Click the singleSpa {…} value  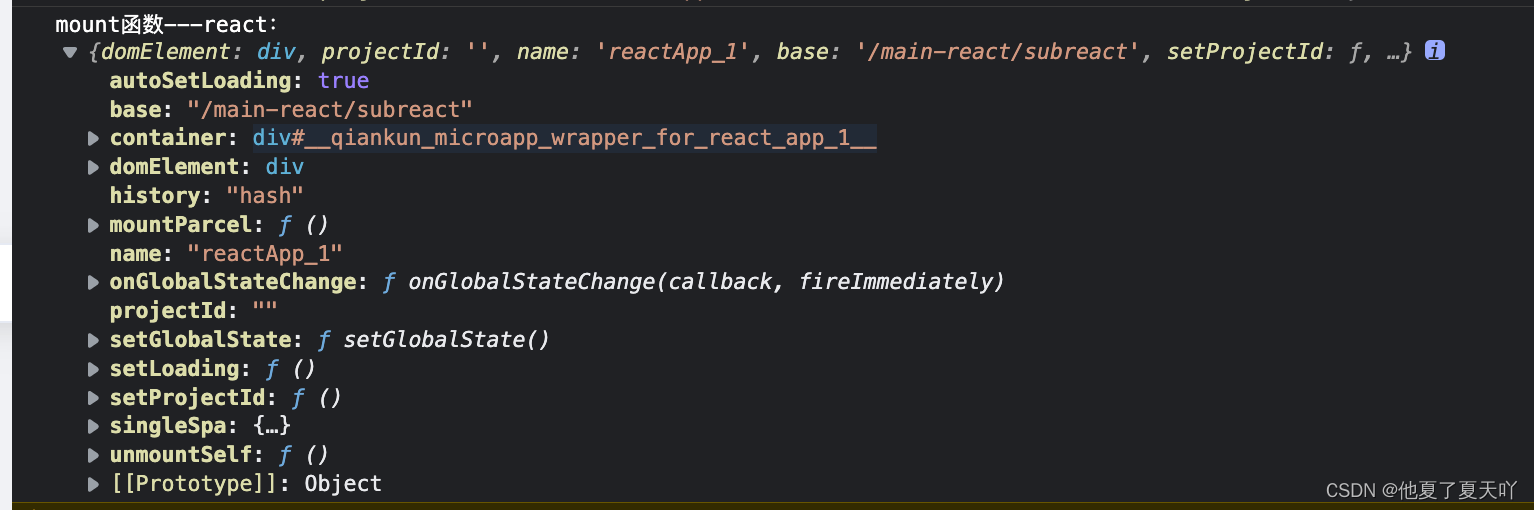(271, 427)
